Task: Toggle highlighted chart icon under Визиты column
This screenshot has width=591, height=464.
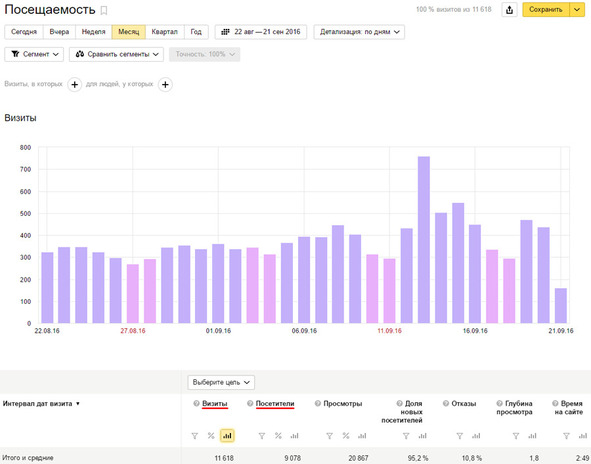Action: (227, 436)
